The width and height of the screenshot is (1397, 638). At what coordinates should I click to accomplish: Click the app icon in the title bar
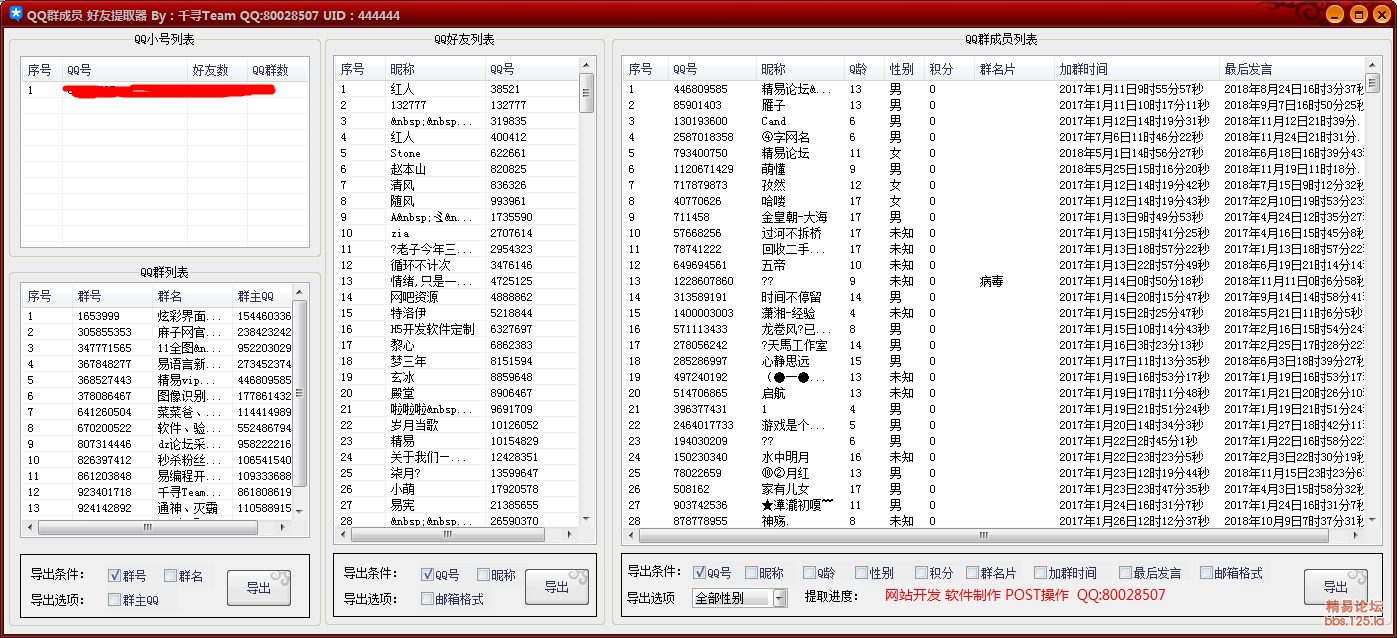pyautogui.click(x=15, y=14)
